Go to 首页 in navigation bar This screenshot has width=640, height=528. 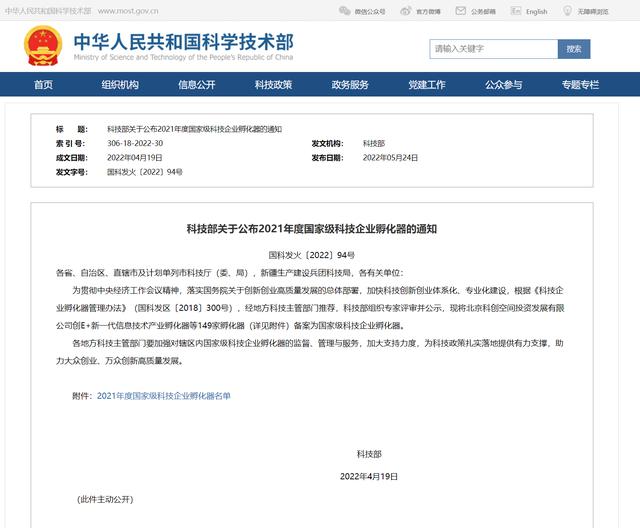(x=43, y=84)
